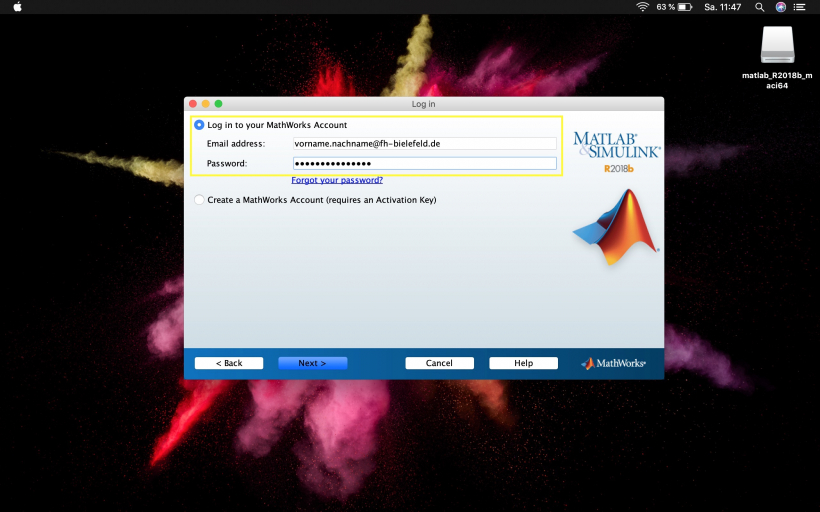Select Log in to your MathWorks Account
820x512 pixels.
[199, 125]
